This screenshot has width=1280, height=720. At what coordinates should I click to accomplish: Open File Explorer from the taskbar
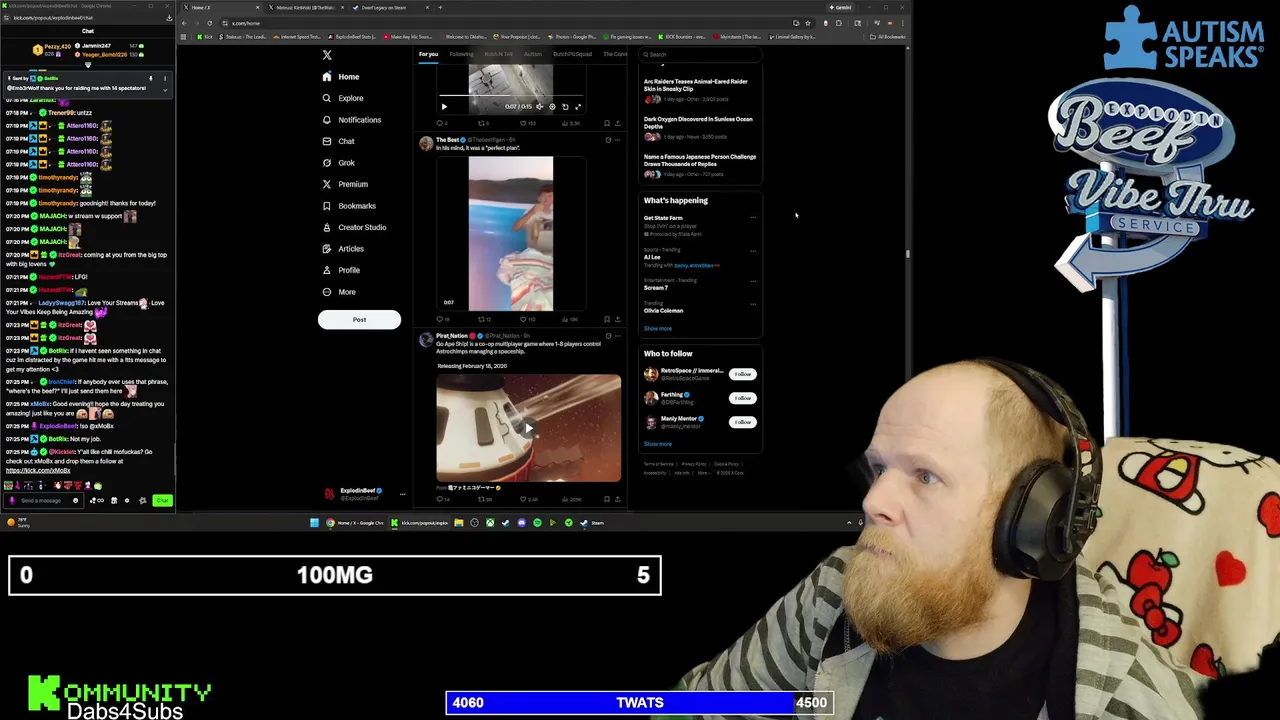click(x=458, y=523)
